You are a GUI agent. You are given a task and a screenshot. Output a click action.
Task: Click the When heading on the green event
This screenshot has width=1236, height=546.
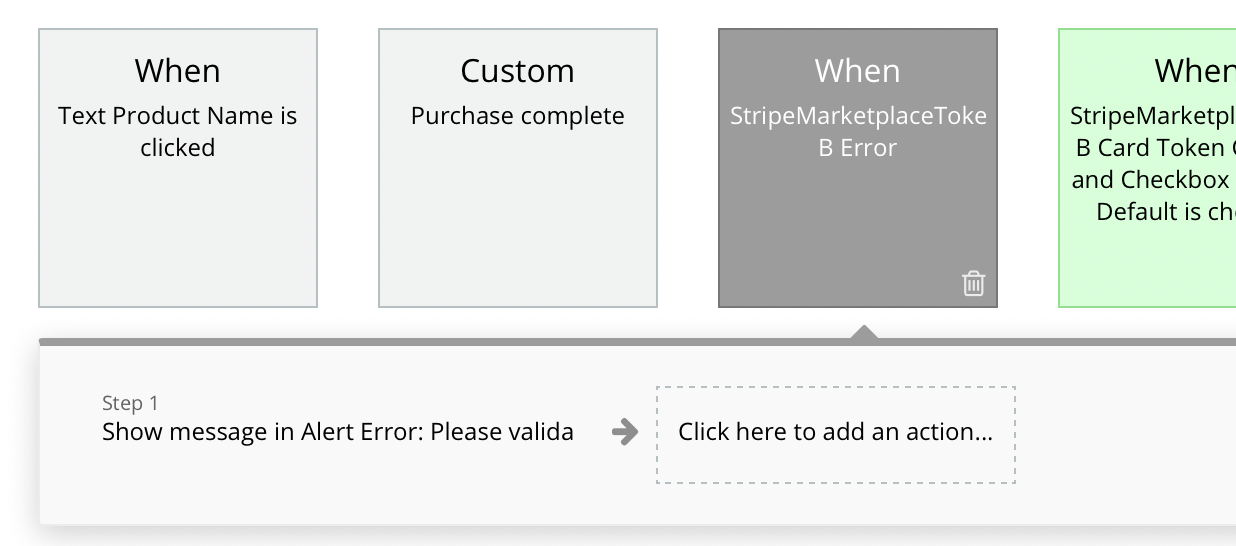click(x=1195, y=71)
